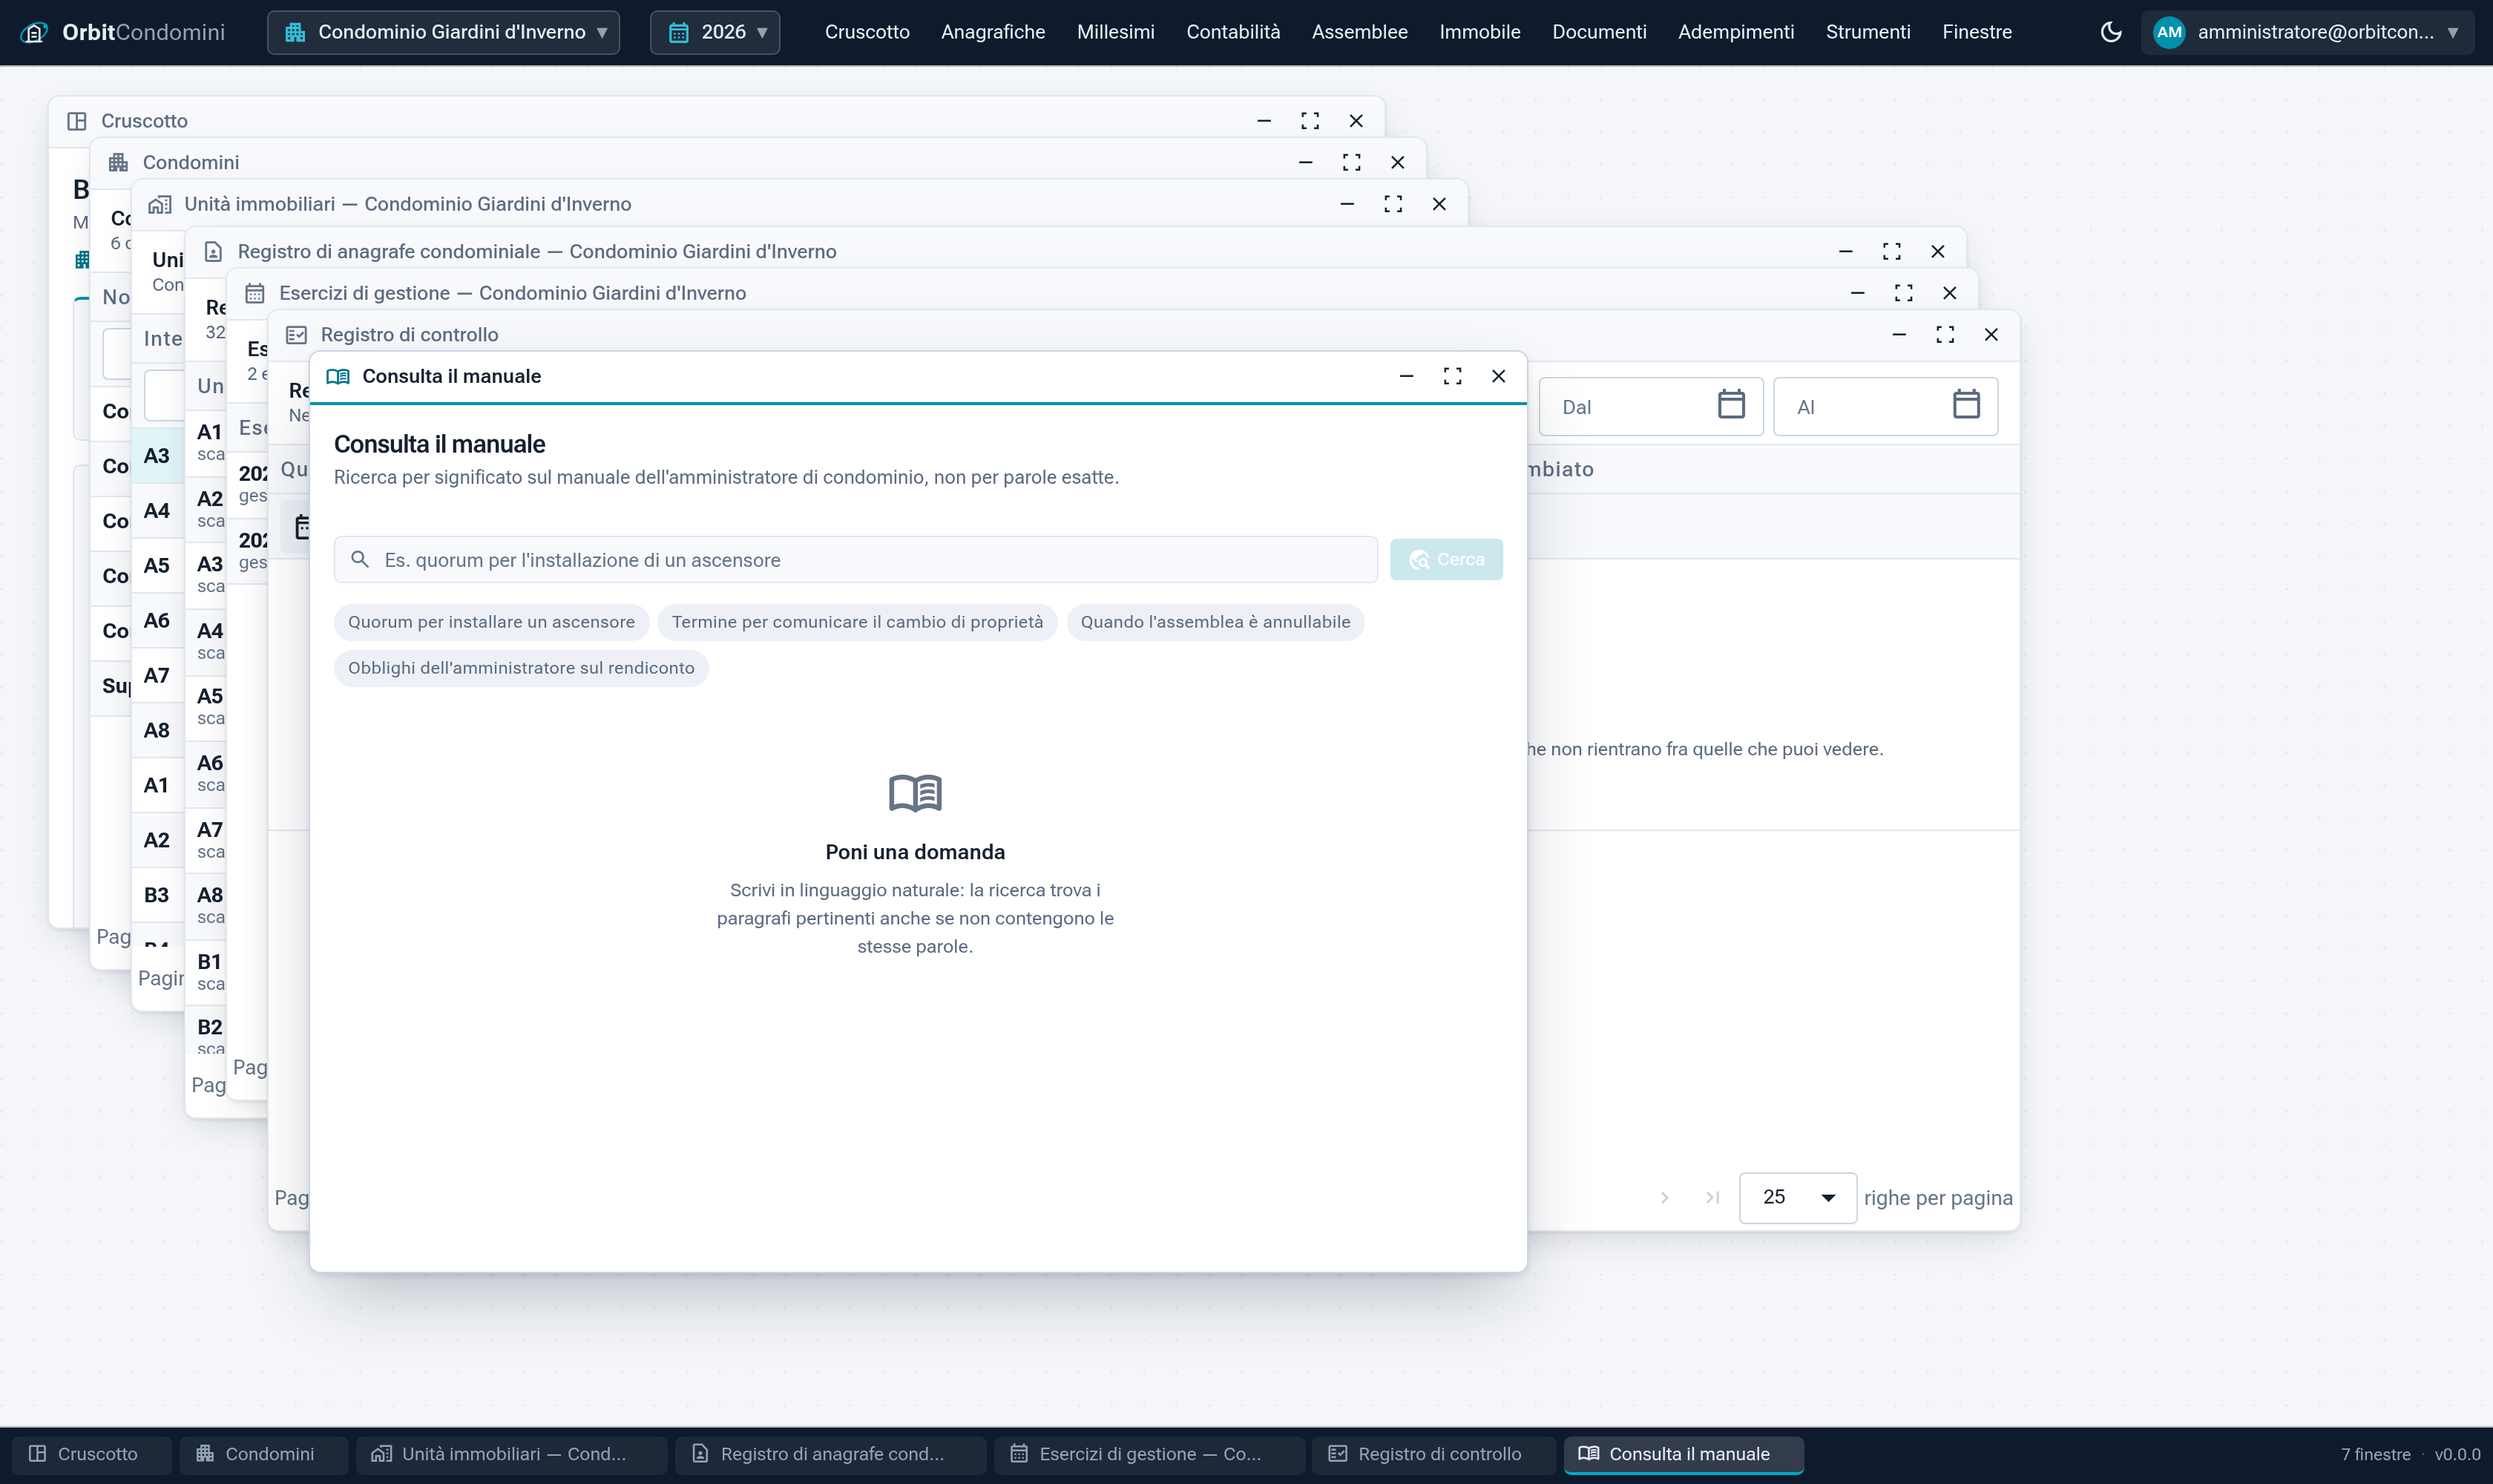Screen dimensions: 2493x1484
Task: Open the Millesimi menu
Action: coord(1115,32)
